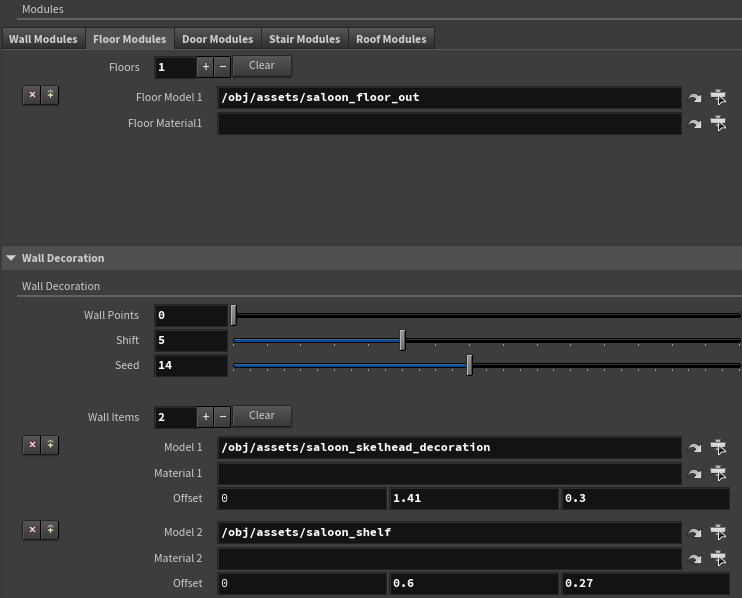Open node chooser for Material 1
Screen dimensions: 742x598
718,473
